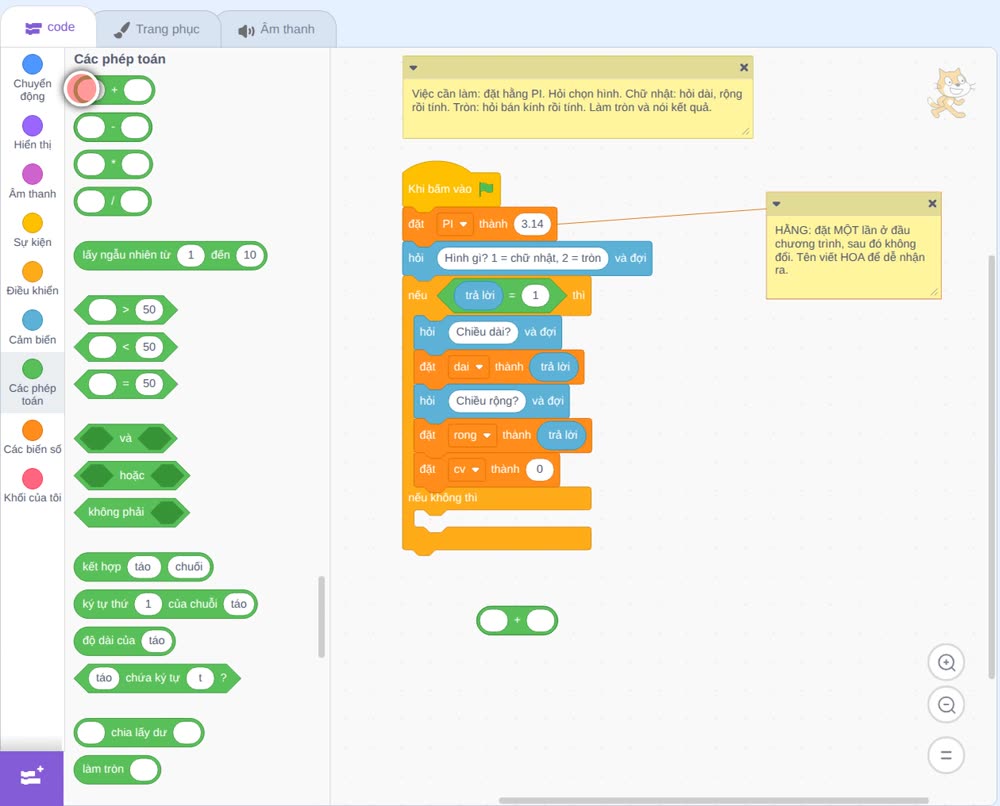
Task: Click the 'độ dài của' palette block
Action: 124,641
